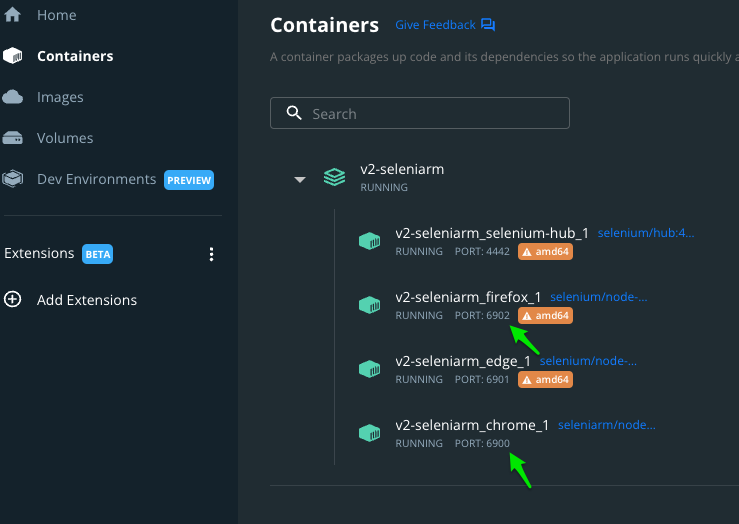The image size is (739, 524).
Task: Click the Give Feedback link
Action: tap(435, 25)
